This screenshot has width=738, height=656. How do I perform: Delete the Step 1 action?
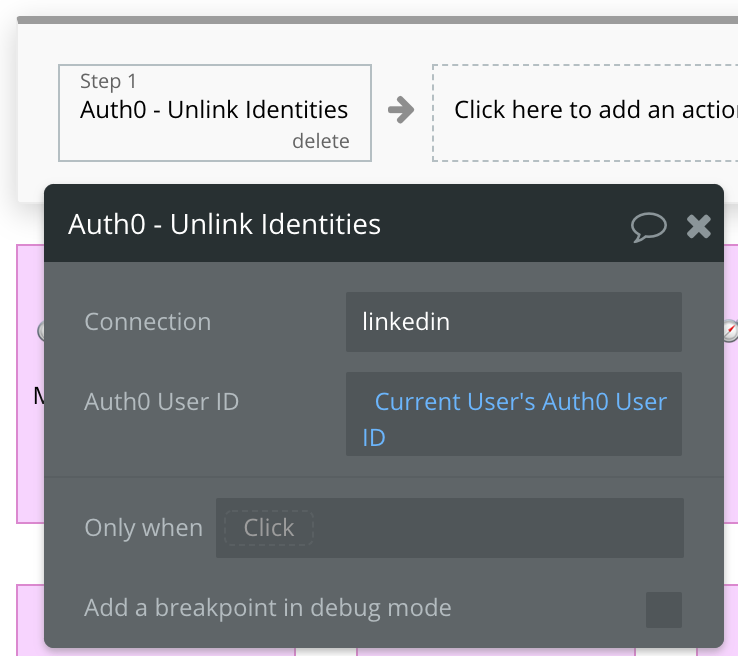click(320, 141)
